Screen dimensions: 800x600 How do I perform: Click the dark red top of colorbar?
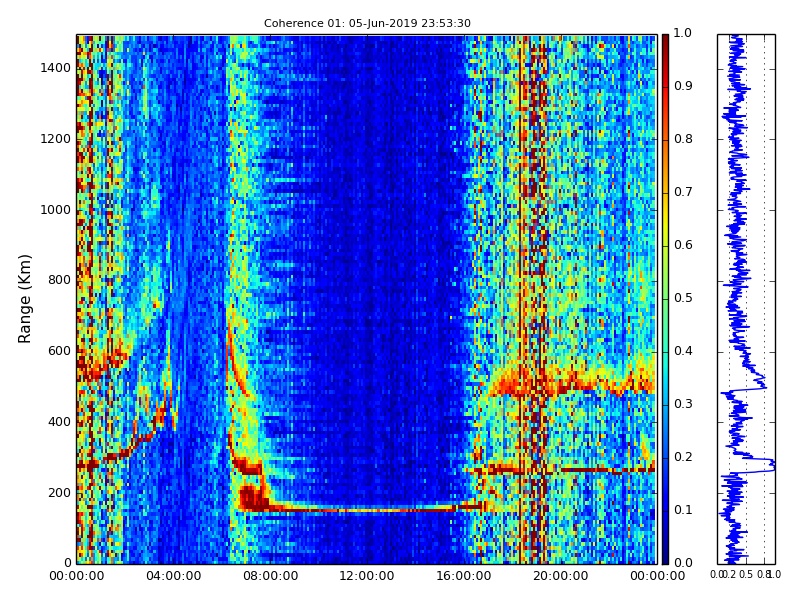665,46
